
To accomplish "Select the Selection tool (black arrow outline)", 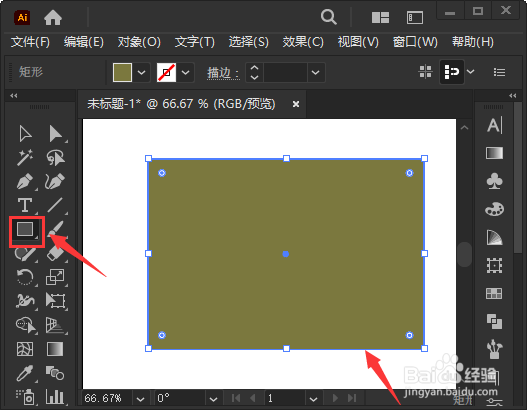I will pyautogui.click(x=25, y=134).
